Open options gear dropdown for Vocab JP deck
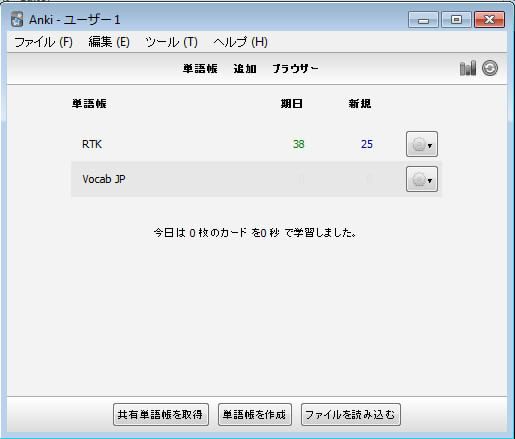The height and width of the screenshot is (439, 515). pos(422,179)
